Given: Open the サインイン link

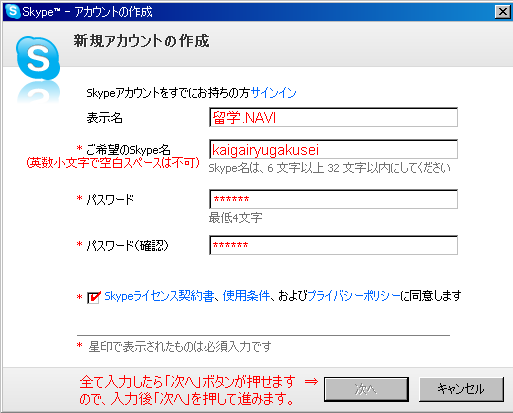Looking at the screenshot, I should click(273, 93).
